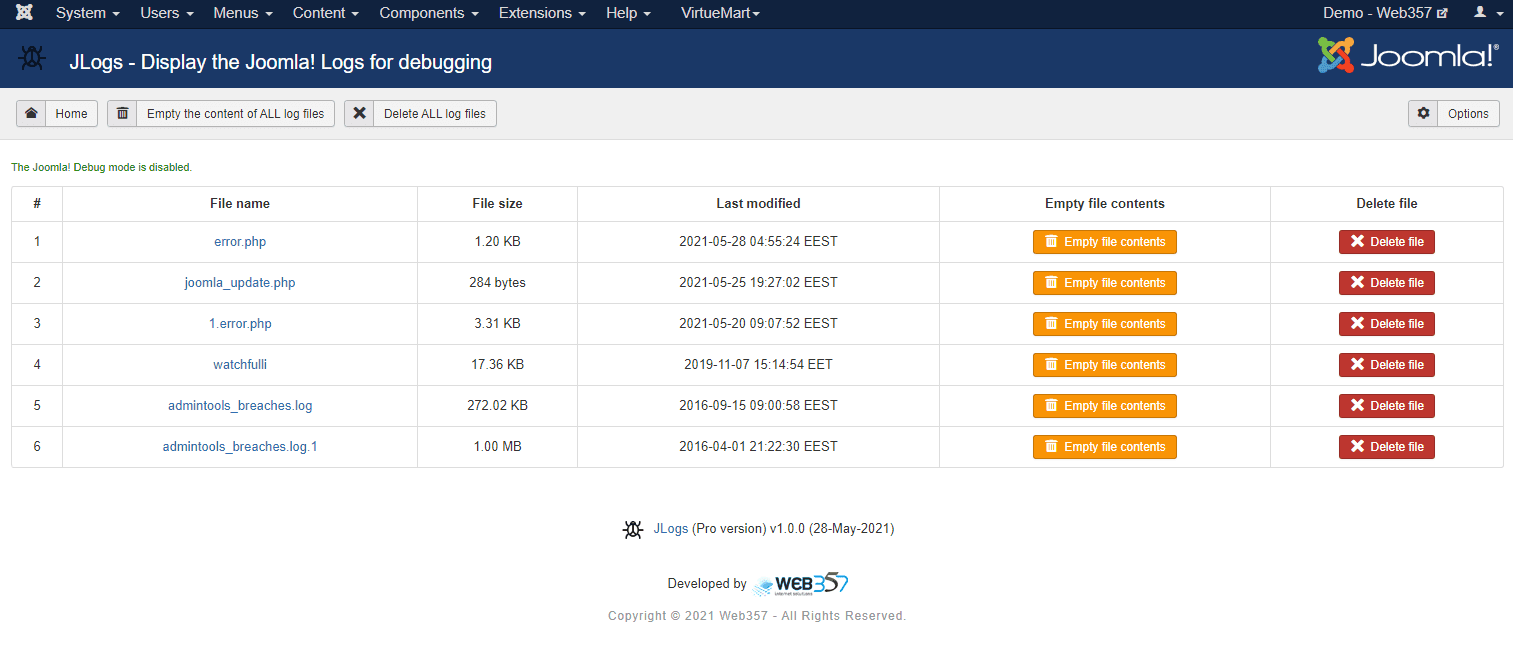Click the Web357 logo in footer
The height and width of the screenshot is (649, 1513).
click(800, 584)
